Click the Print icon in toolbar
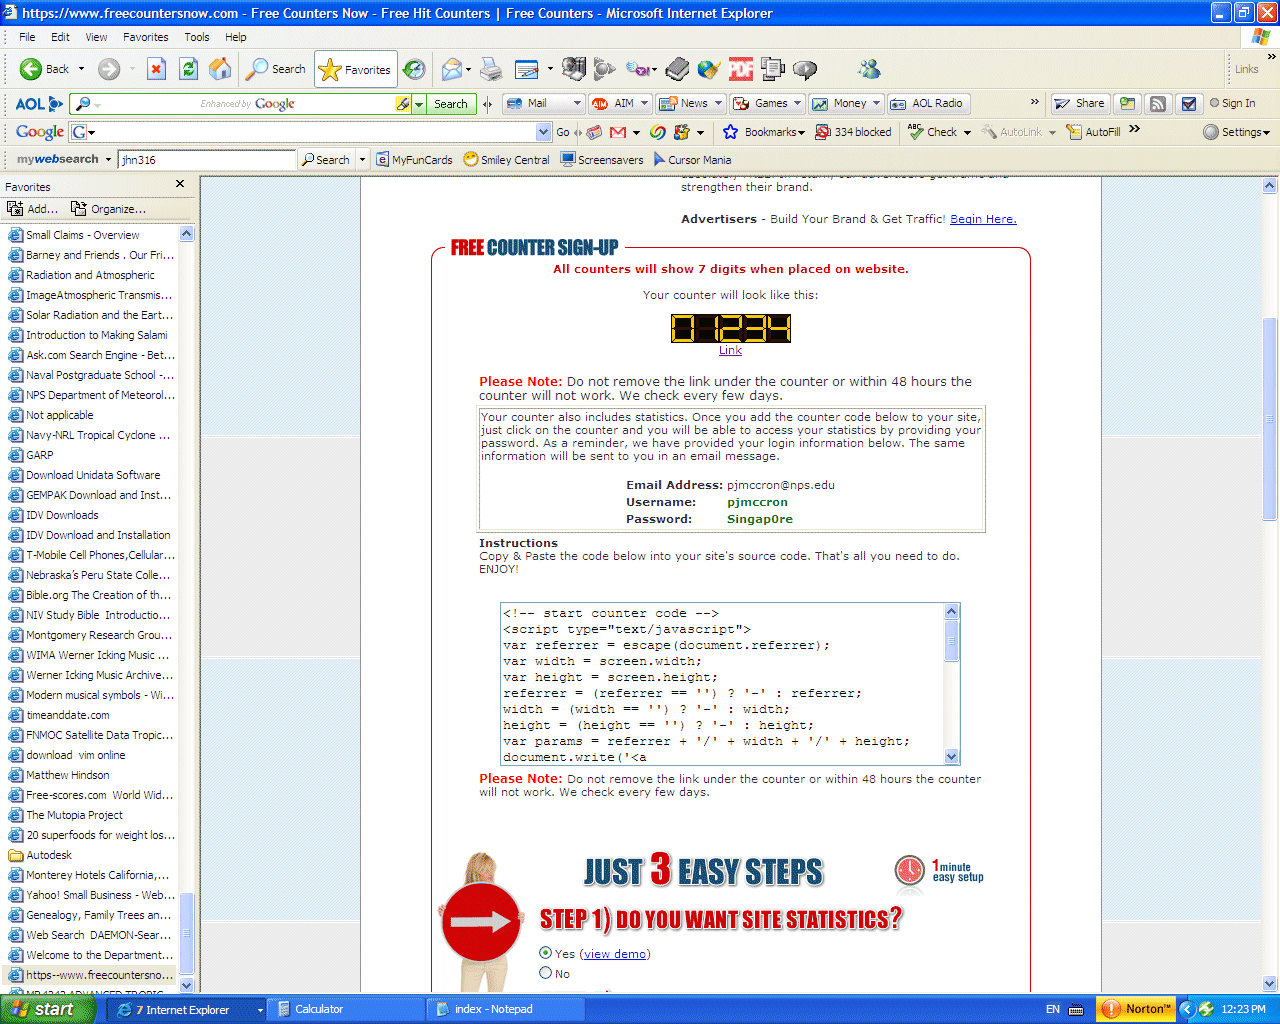The image size is (1280, 1024). coord(490,69)
